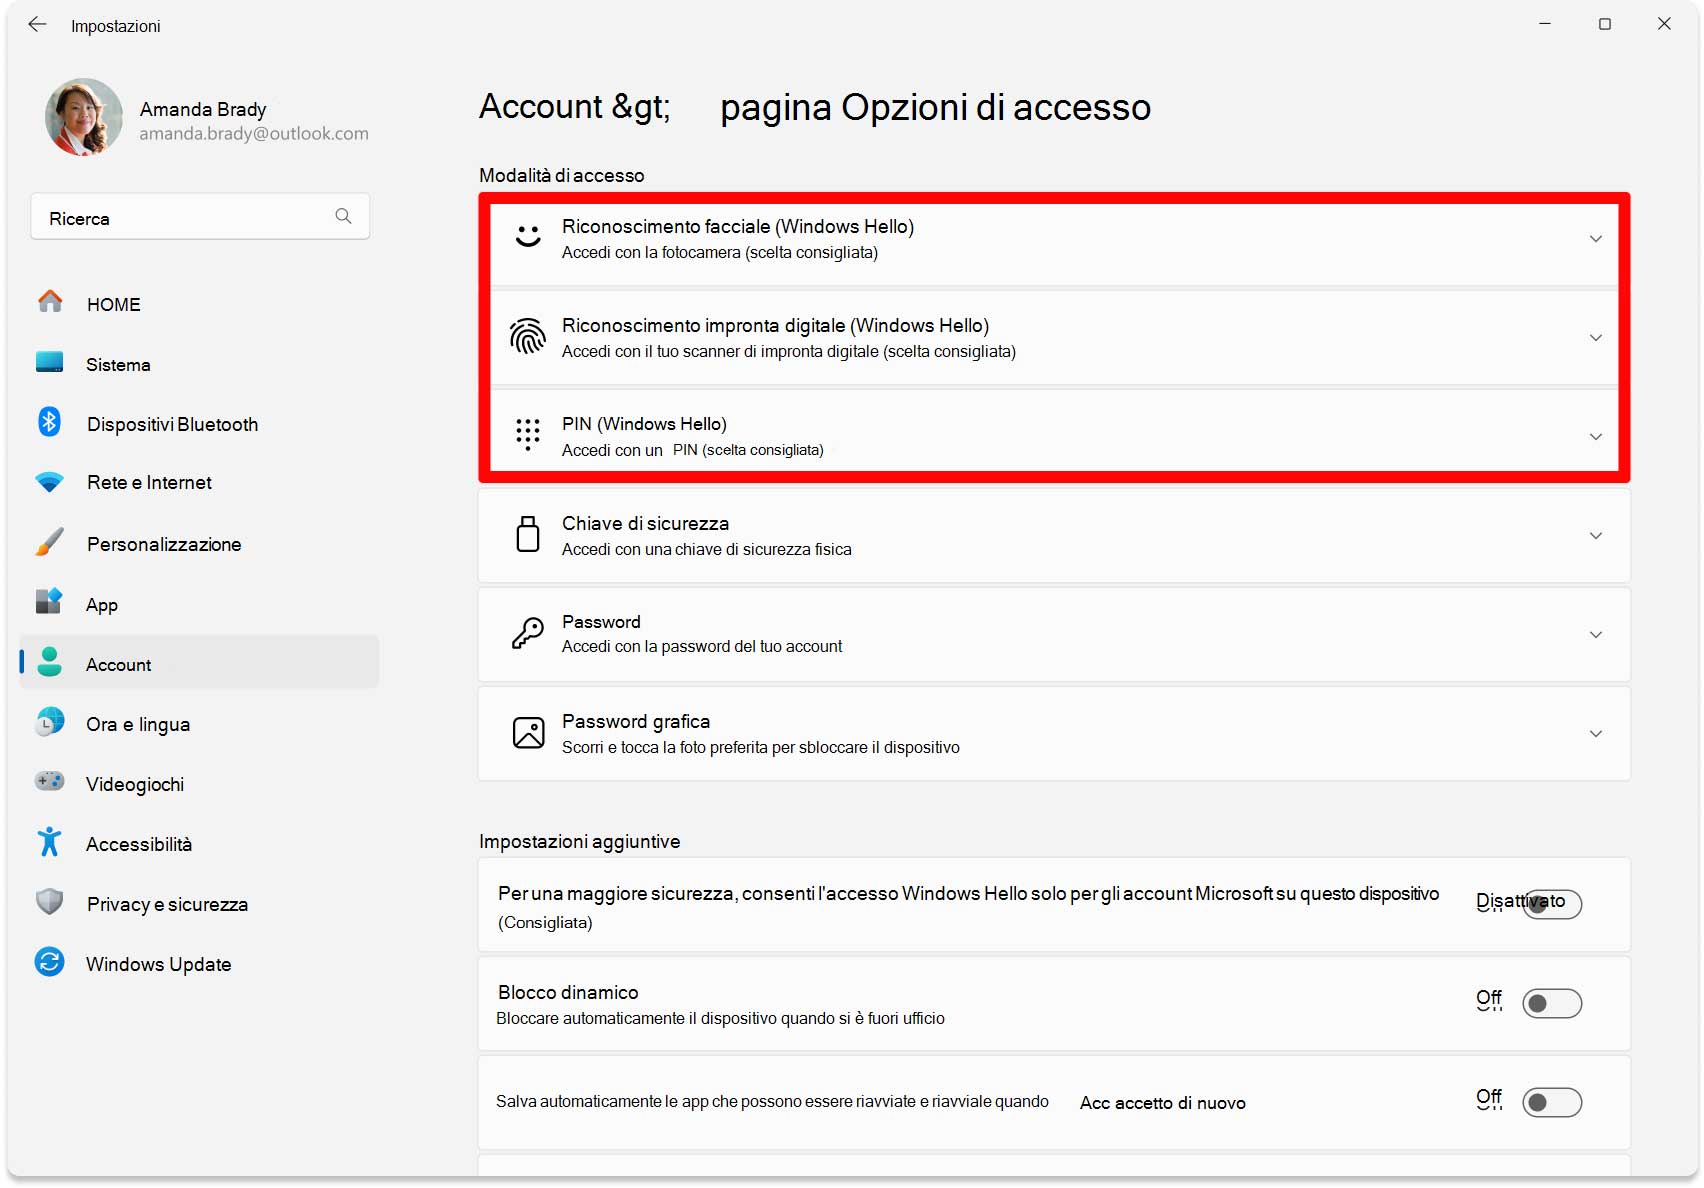Open Rete e Internet settings
This screenshot has width=1704, height=1188.
pos(149,483)
